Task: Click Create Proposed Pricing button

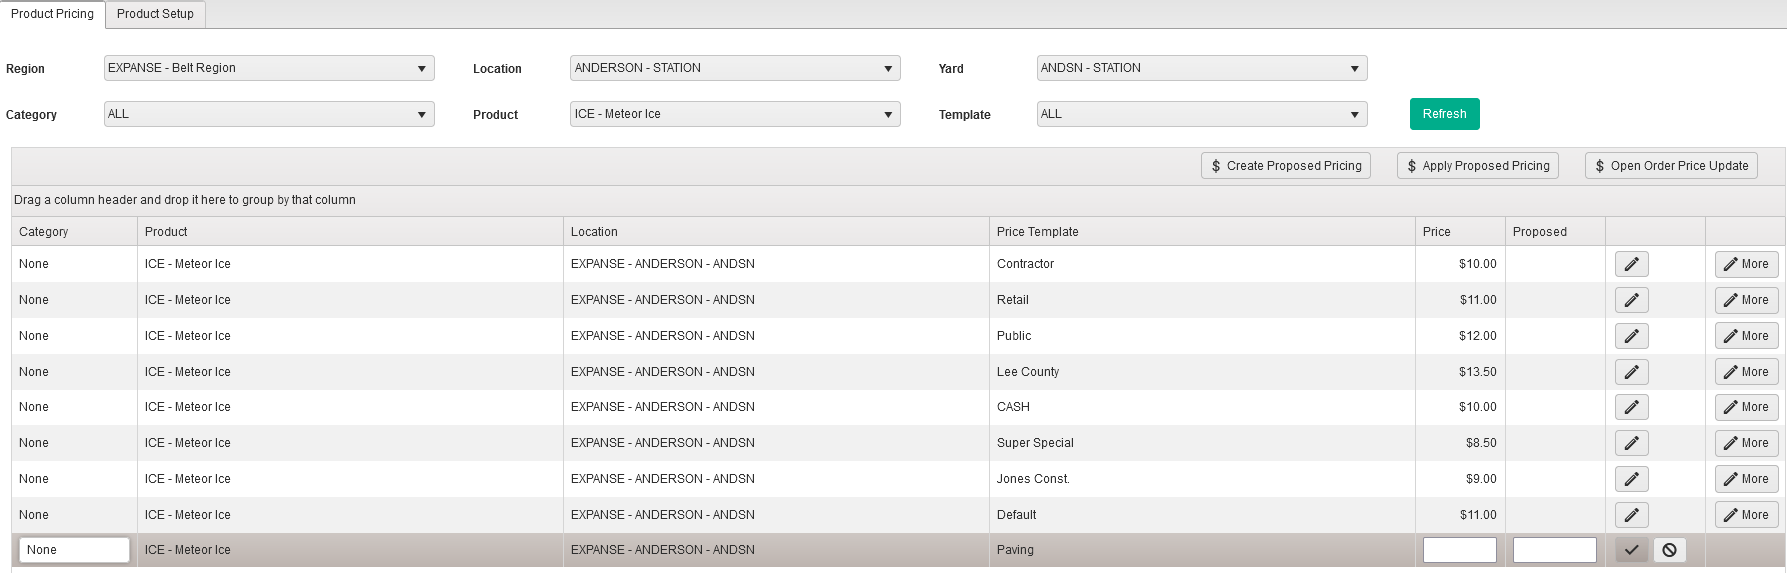Action: click(1285, 166)
